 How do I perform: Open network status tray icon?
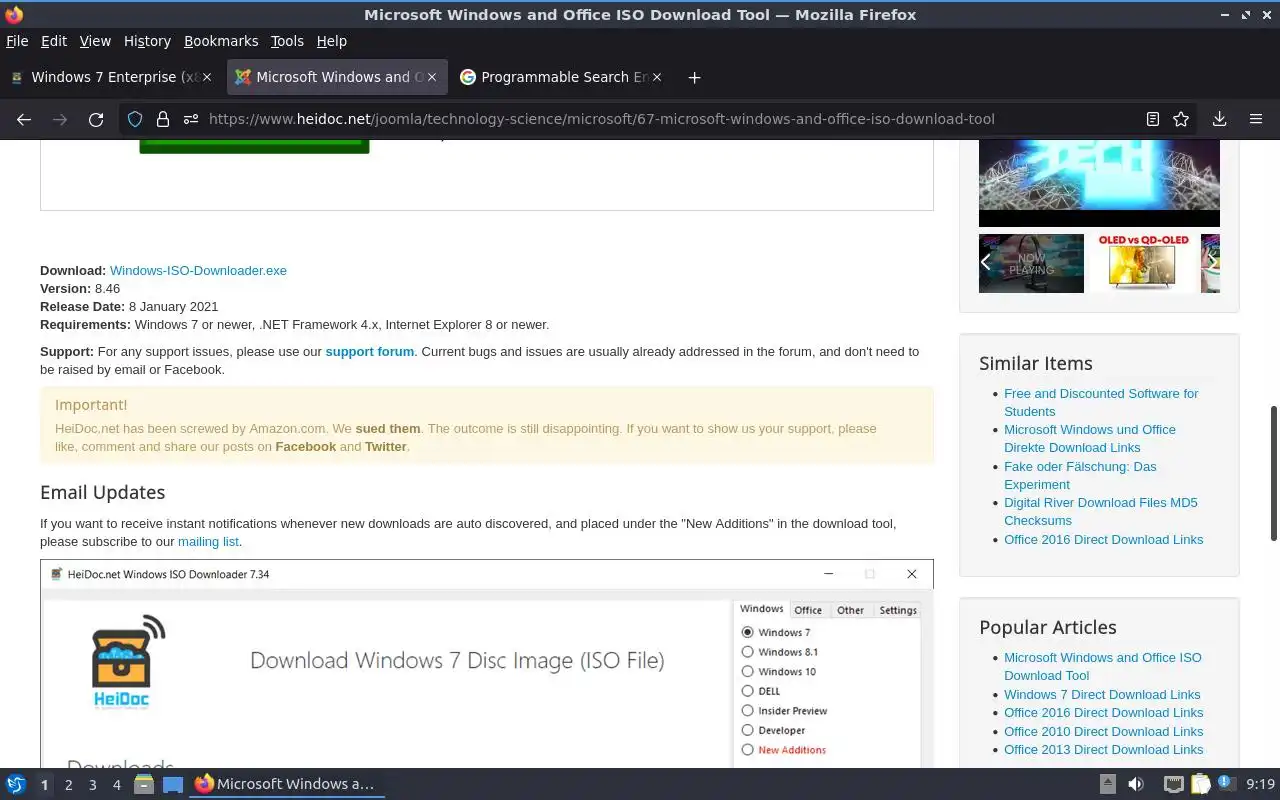tap(1174, 784)
